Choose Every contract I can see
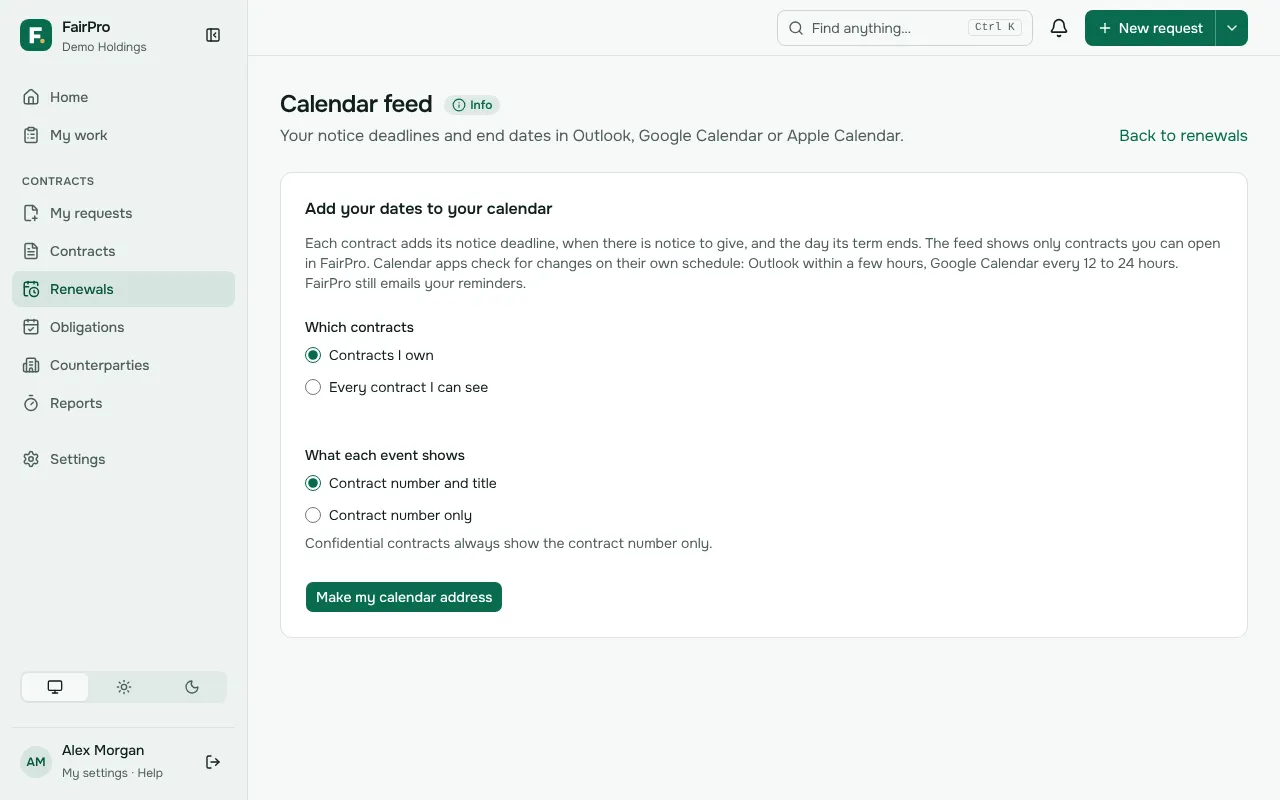Screen dimensions: 1280x800 [x=313, y=387]
